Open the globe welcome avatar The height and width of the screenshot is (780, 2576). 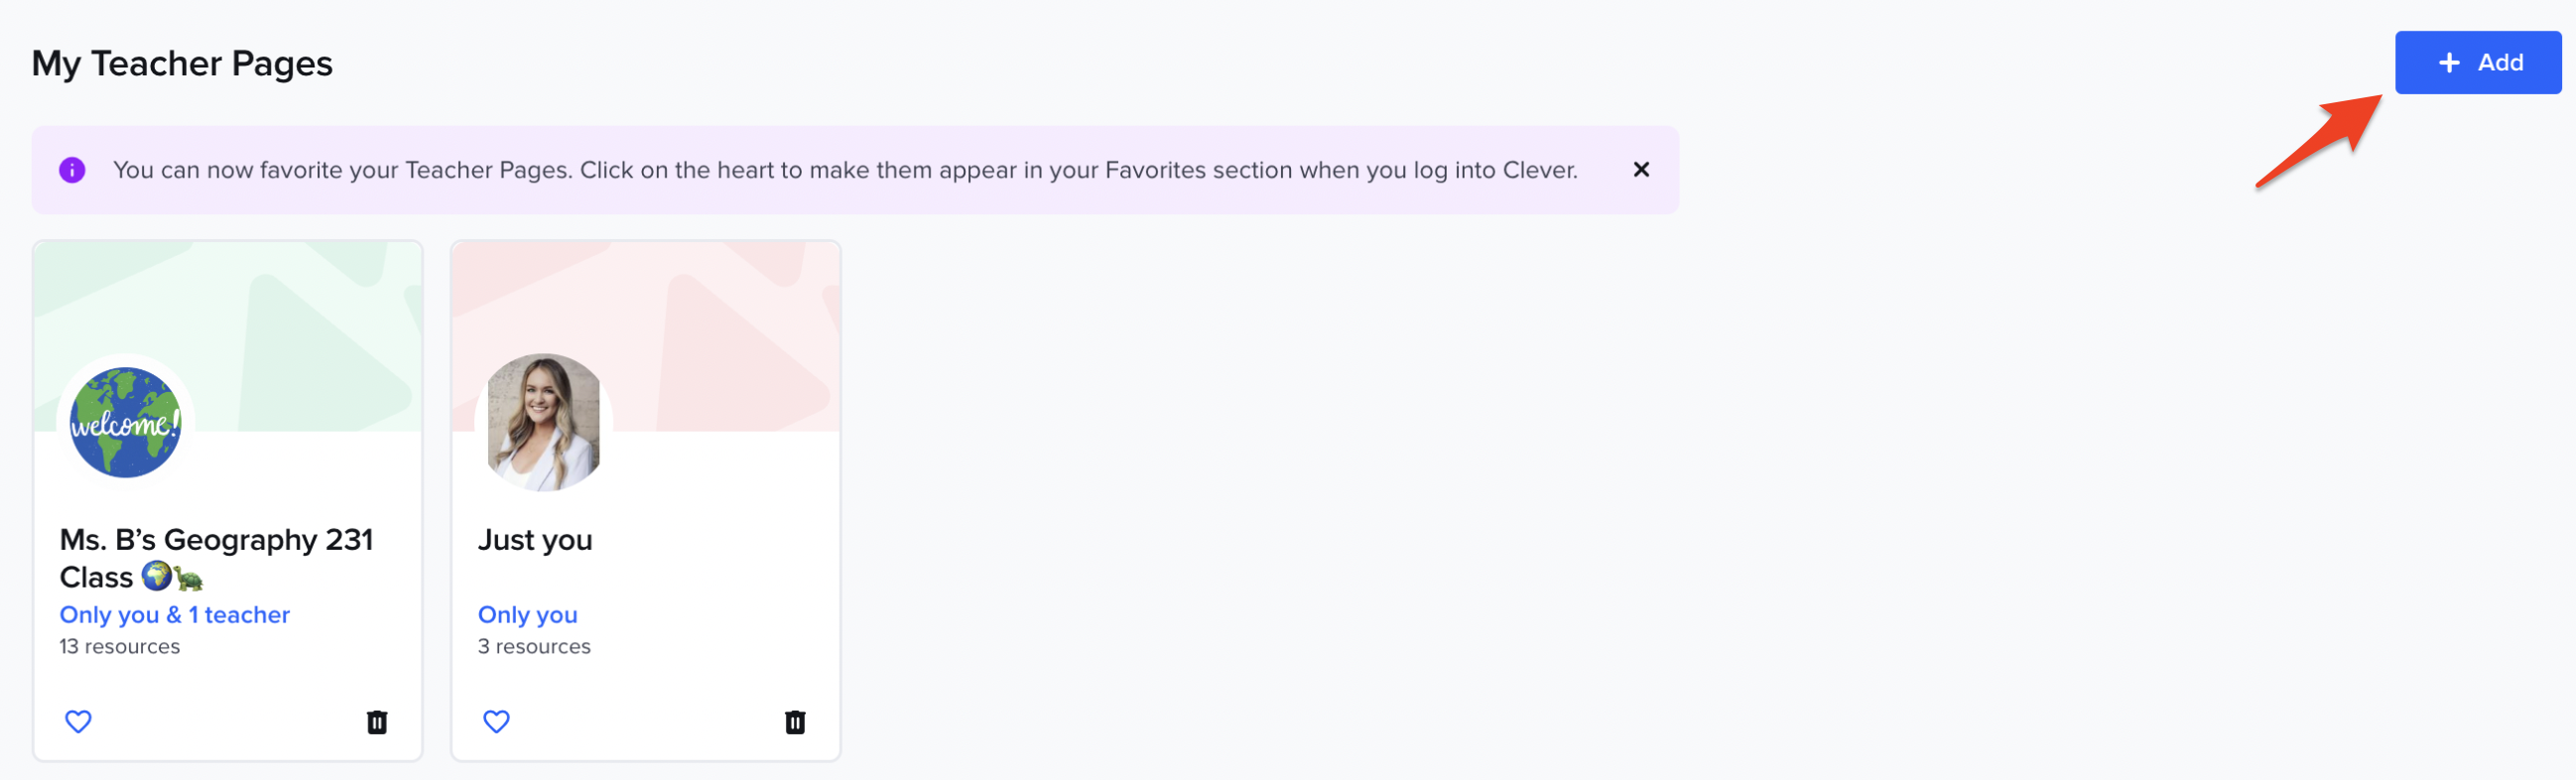click(124, 422)
